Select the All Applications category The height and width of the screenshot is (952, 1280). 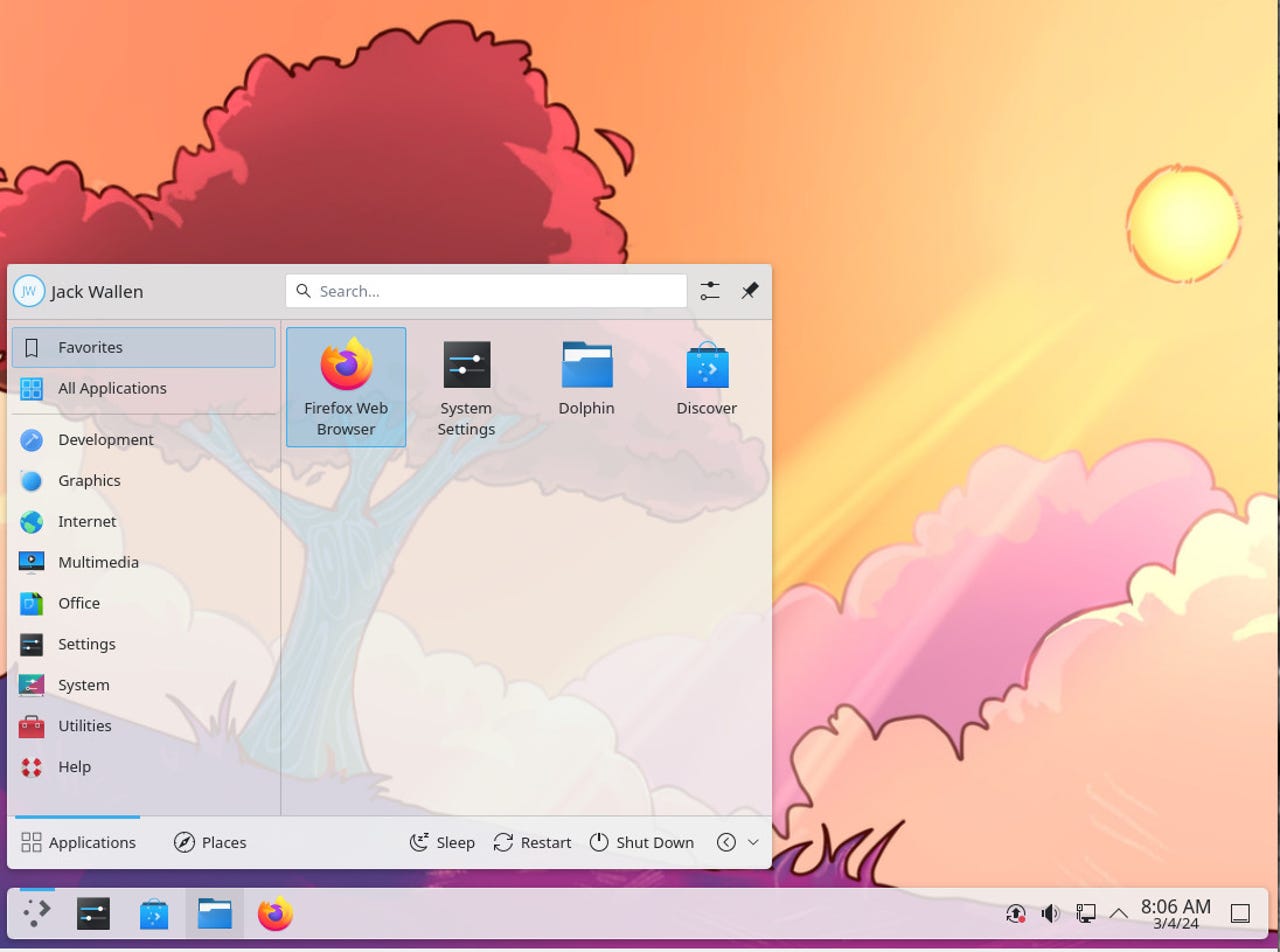point(111,388)
